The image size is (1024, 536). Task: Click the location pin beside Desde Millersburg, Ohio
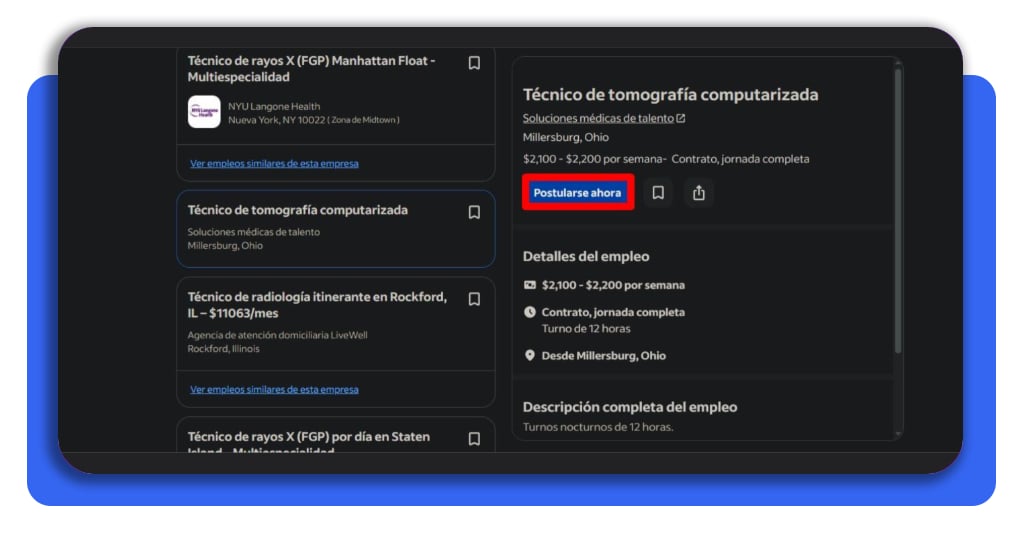(x=530, y=355)
